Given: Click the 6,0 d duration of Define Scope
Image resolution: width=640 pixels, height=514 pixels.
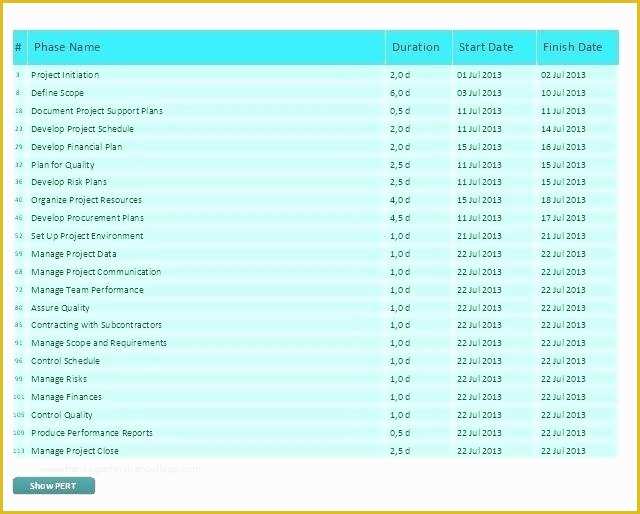Looking at the screenshot, I should click(400, 93).
